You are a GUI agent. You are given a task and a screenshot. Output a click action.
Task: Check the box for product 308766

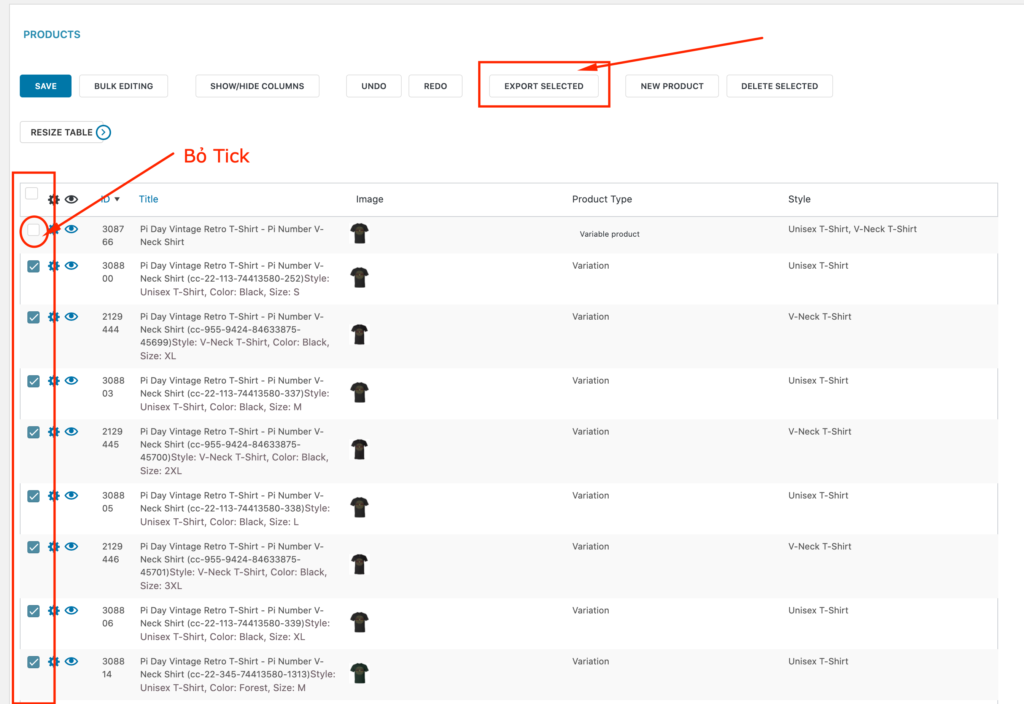(33, 230)
